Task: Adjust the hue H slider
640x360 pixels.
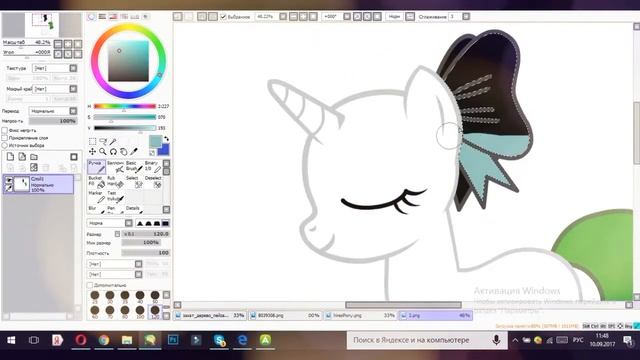Action: coord(125,106)
